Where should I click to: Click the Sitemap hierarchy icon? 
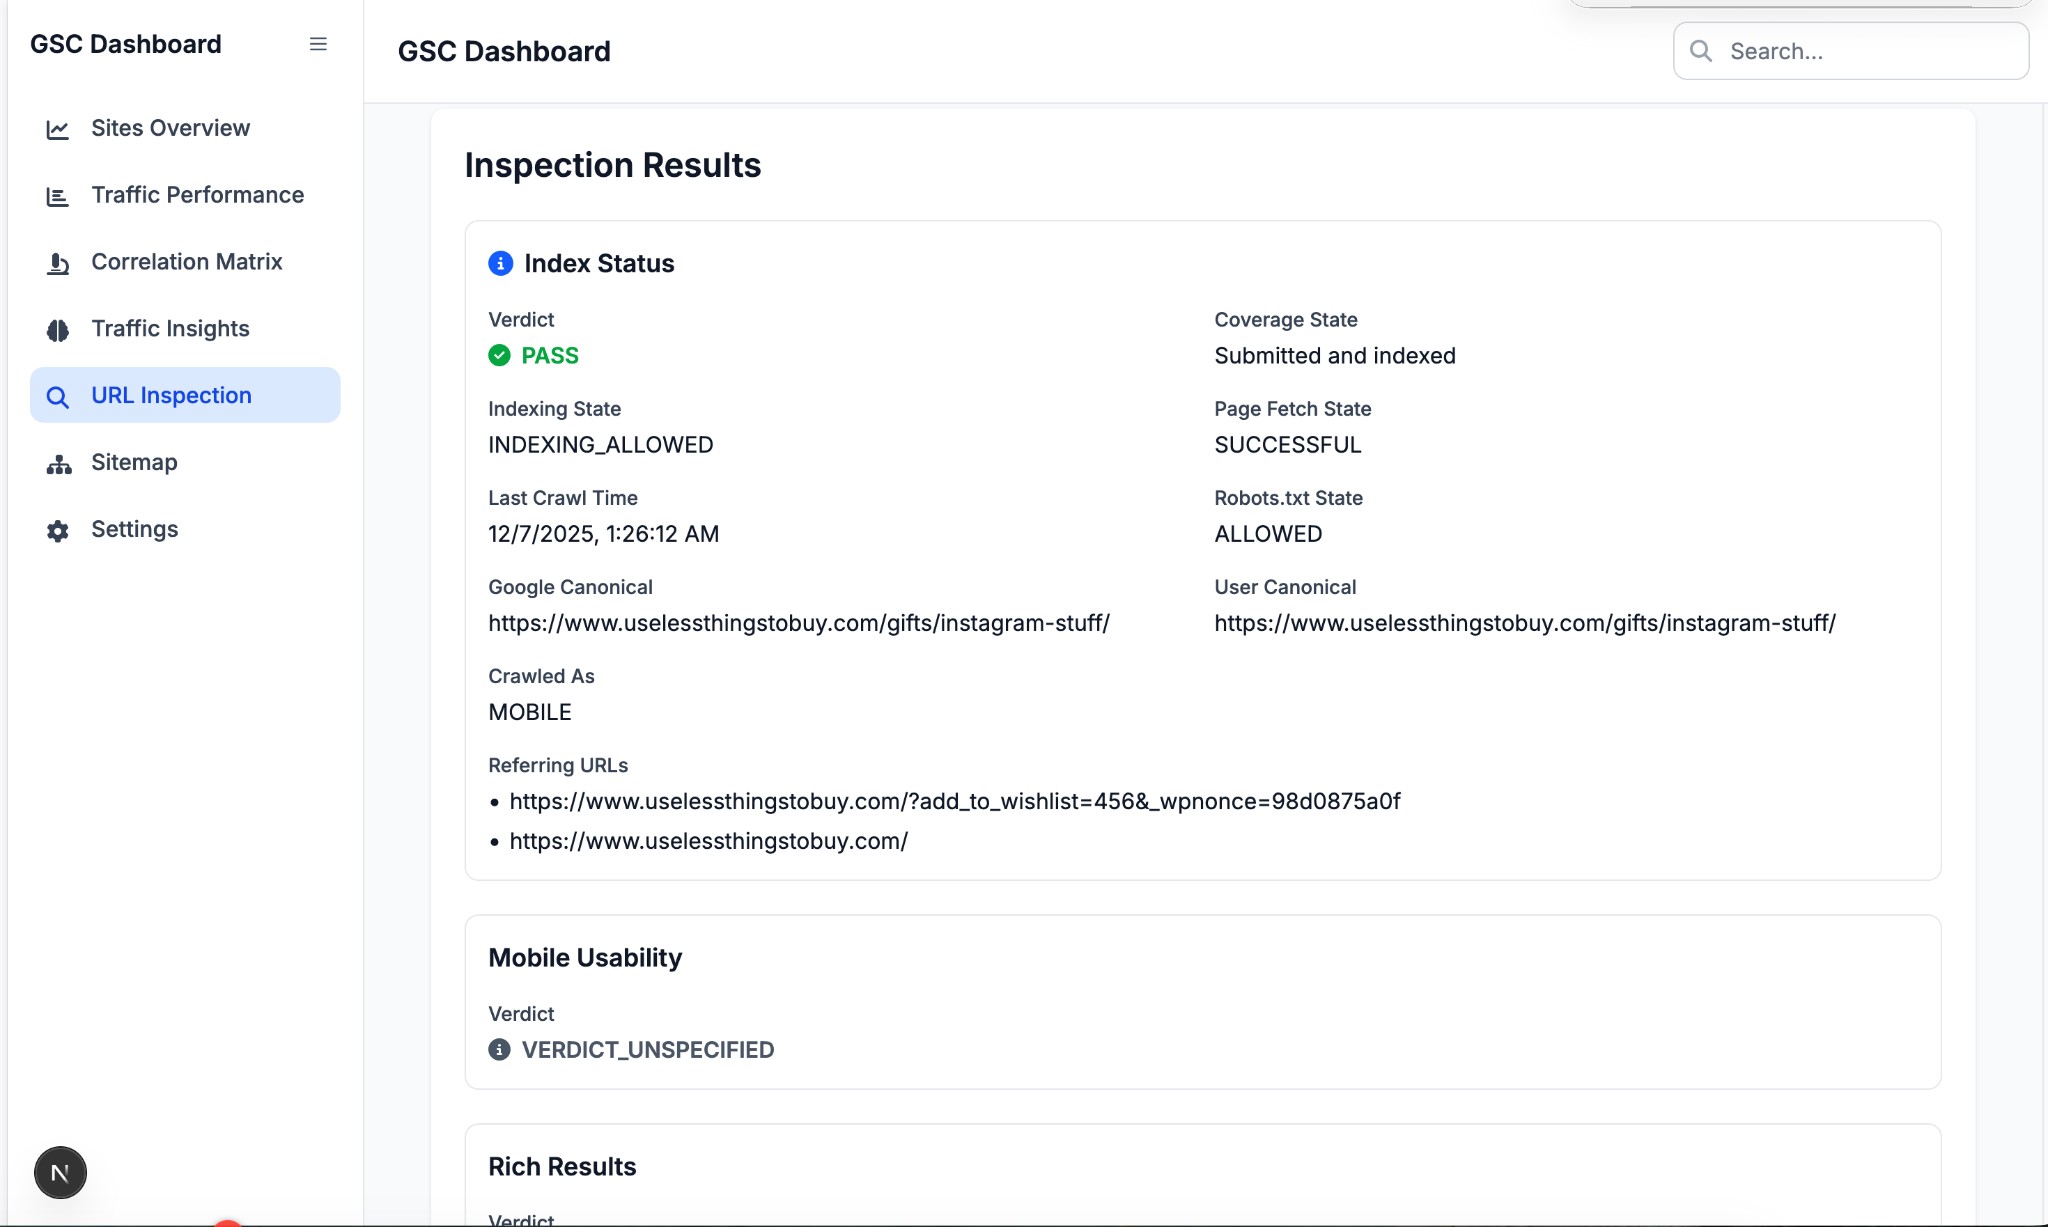click(x=58, y=464)
